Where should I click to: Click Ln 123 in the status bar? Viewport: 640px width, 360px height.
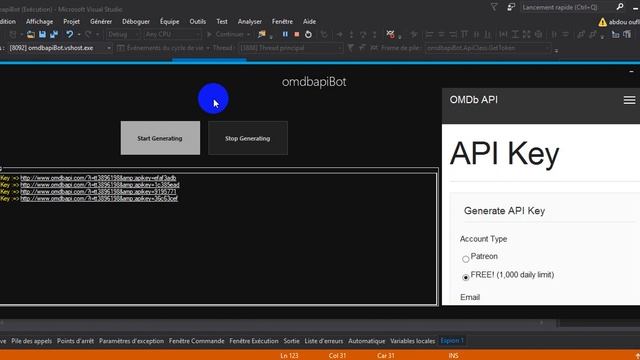click(x=289, y=356)
